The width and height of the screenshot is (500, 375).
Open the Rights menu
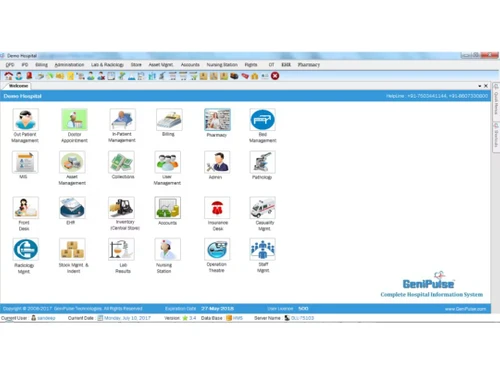point(251,65)
